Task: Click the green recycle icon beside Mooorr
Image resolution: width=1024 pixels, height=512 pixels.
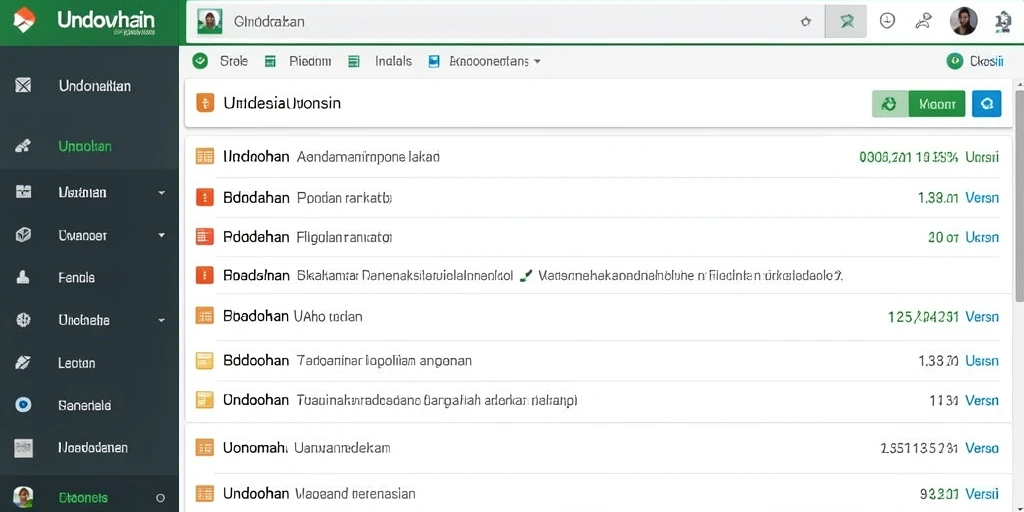Action: click(890, 103)
